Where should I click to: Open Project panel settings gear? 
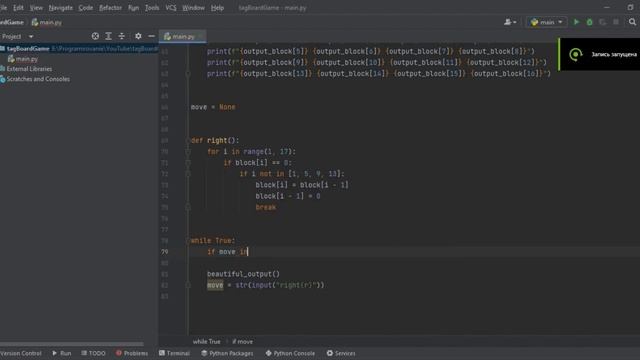tap(138, 36)
